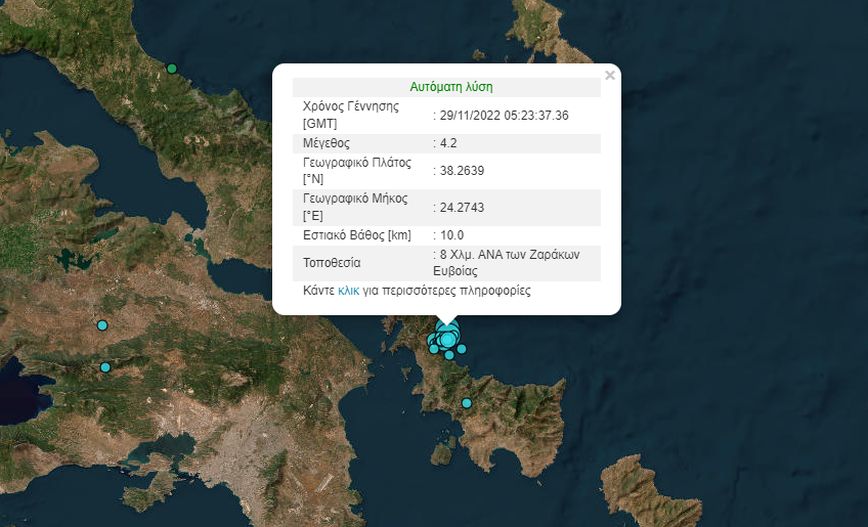Click the green earthquake marker on the map
The image size is (868, 527).
coord(172,69)
